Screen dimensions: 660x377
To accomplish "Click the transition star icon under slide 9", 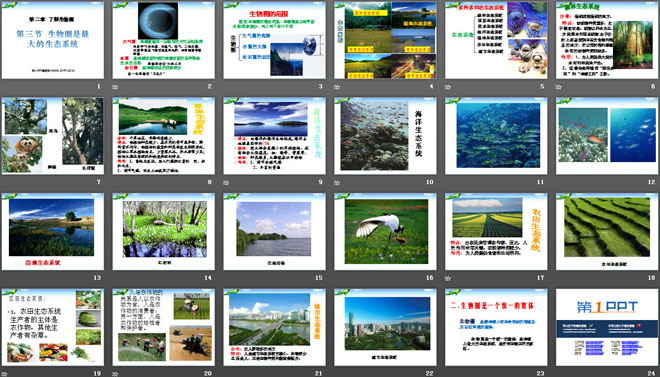I will (x=226, y=183).
